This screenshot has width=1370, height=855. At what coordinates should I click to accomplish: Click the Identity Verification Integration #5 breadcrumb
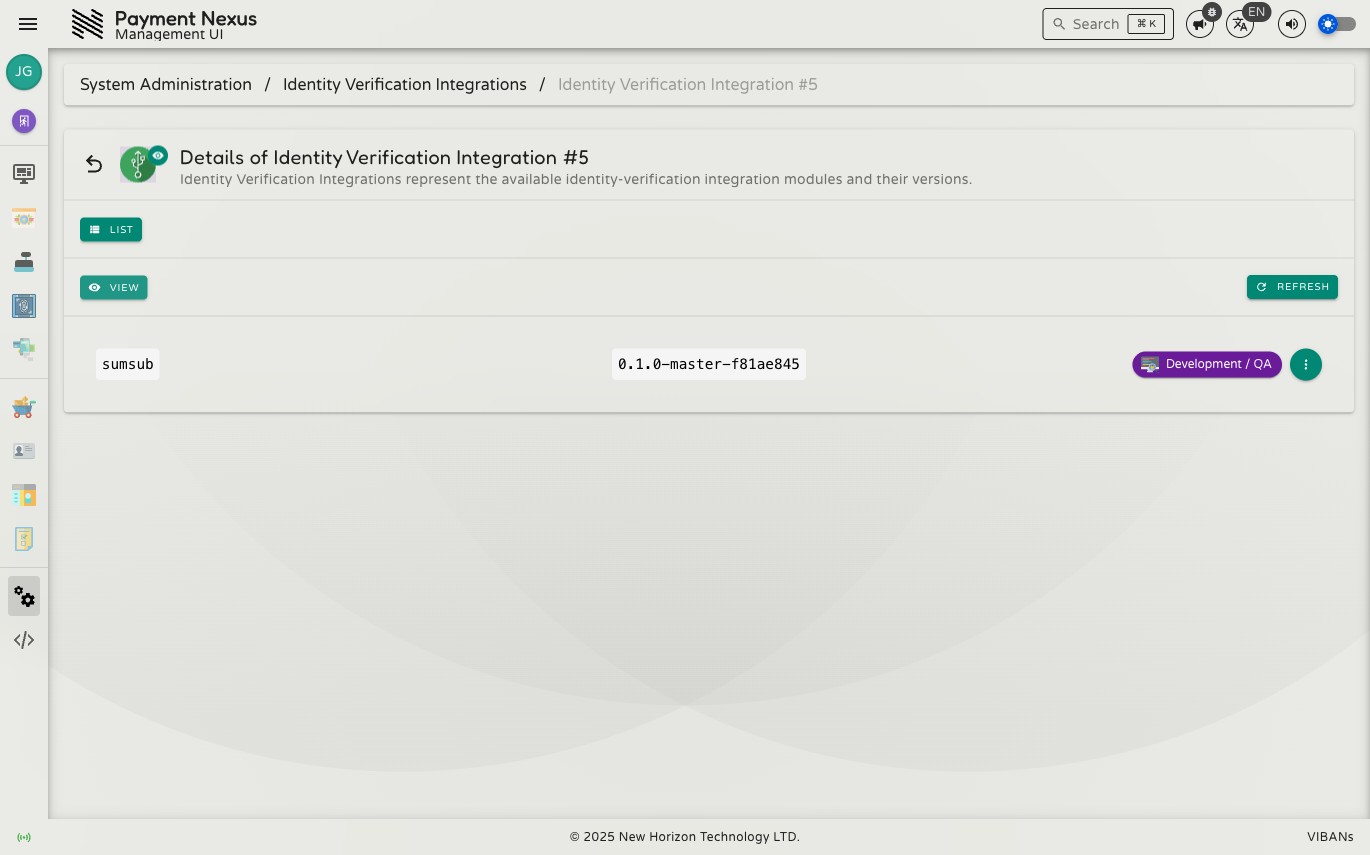click(688, 85)
